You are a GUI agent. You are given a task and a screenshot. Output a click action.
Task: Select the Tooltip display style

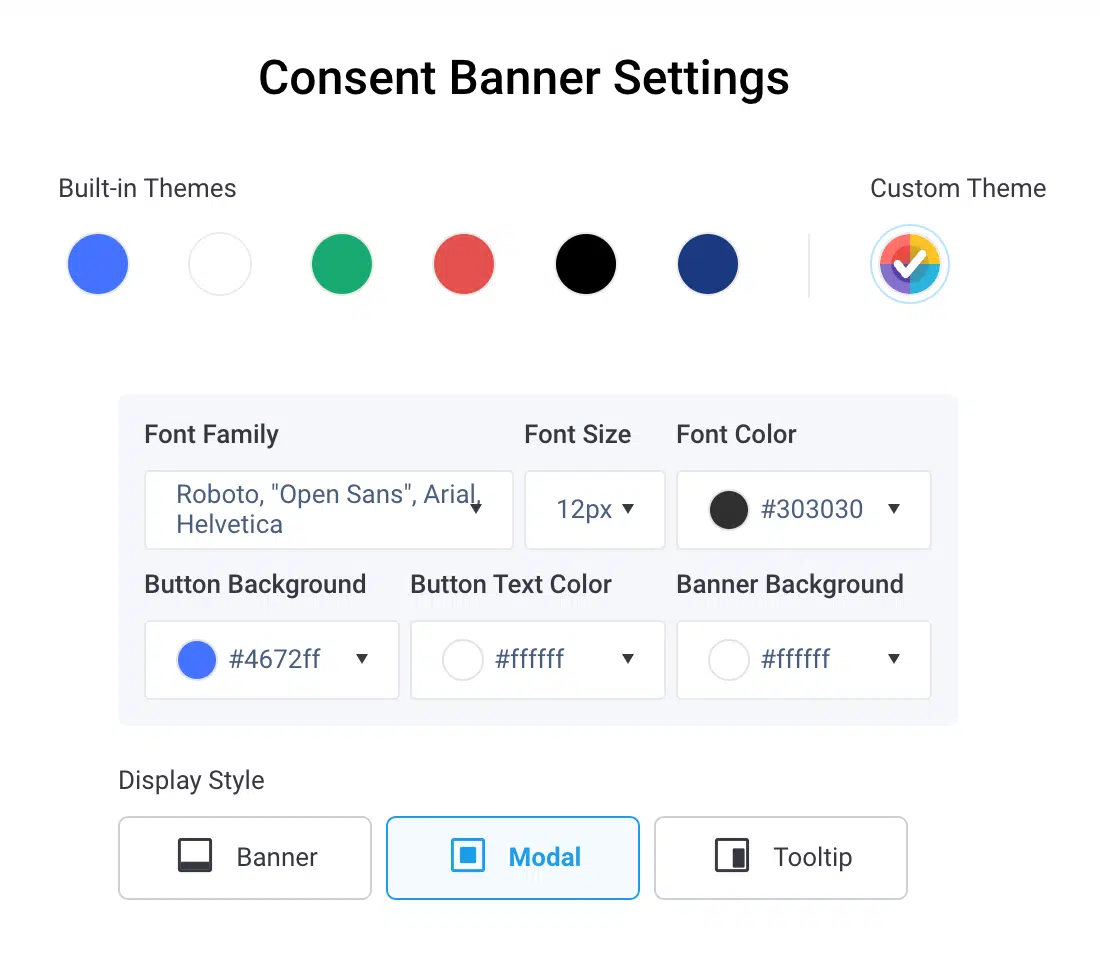[x=780, y=856]
